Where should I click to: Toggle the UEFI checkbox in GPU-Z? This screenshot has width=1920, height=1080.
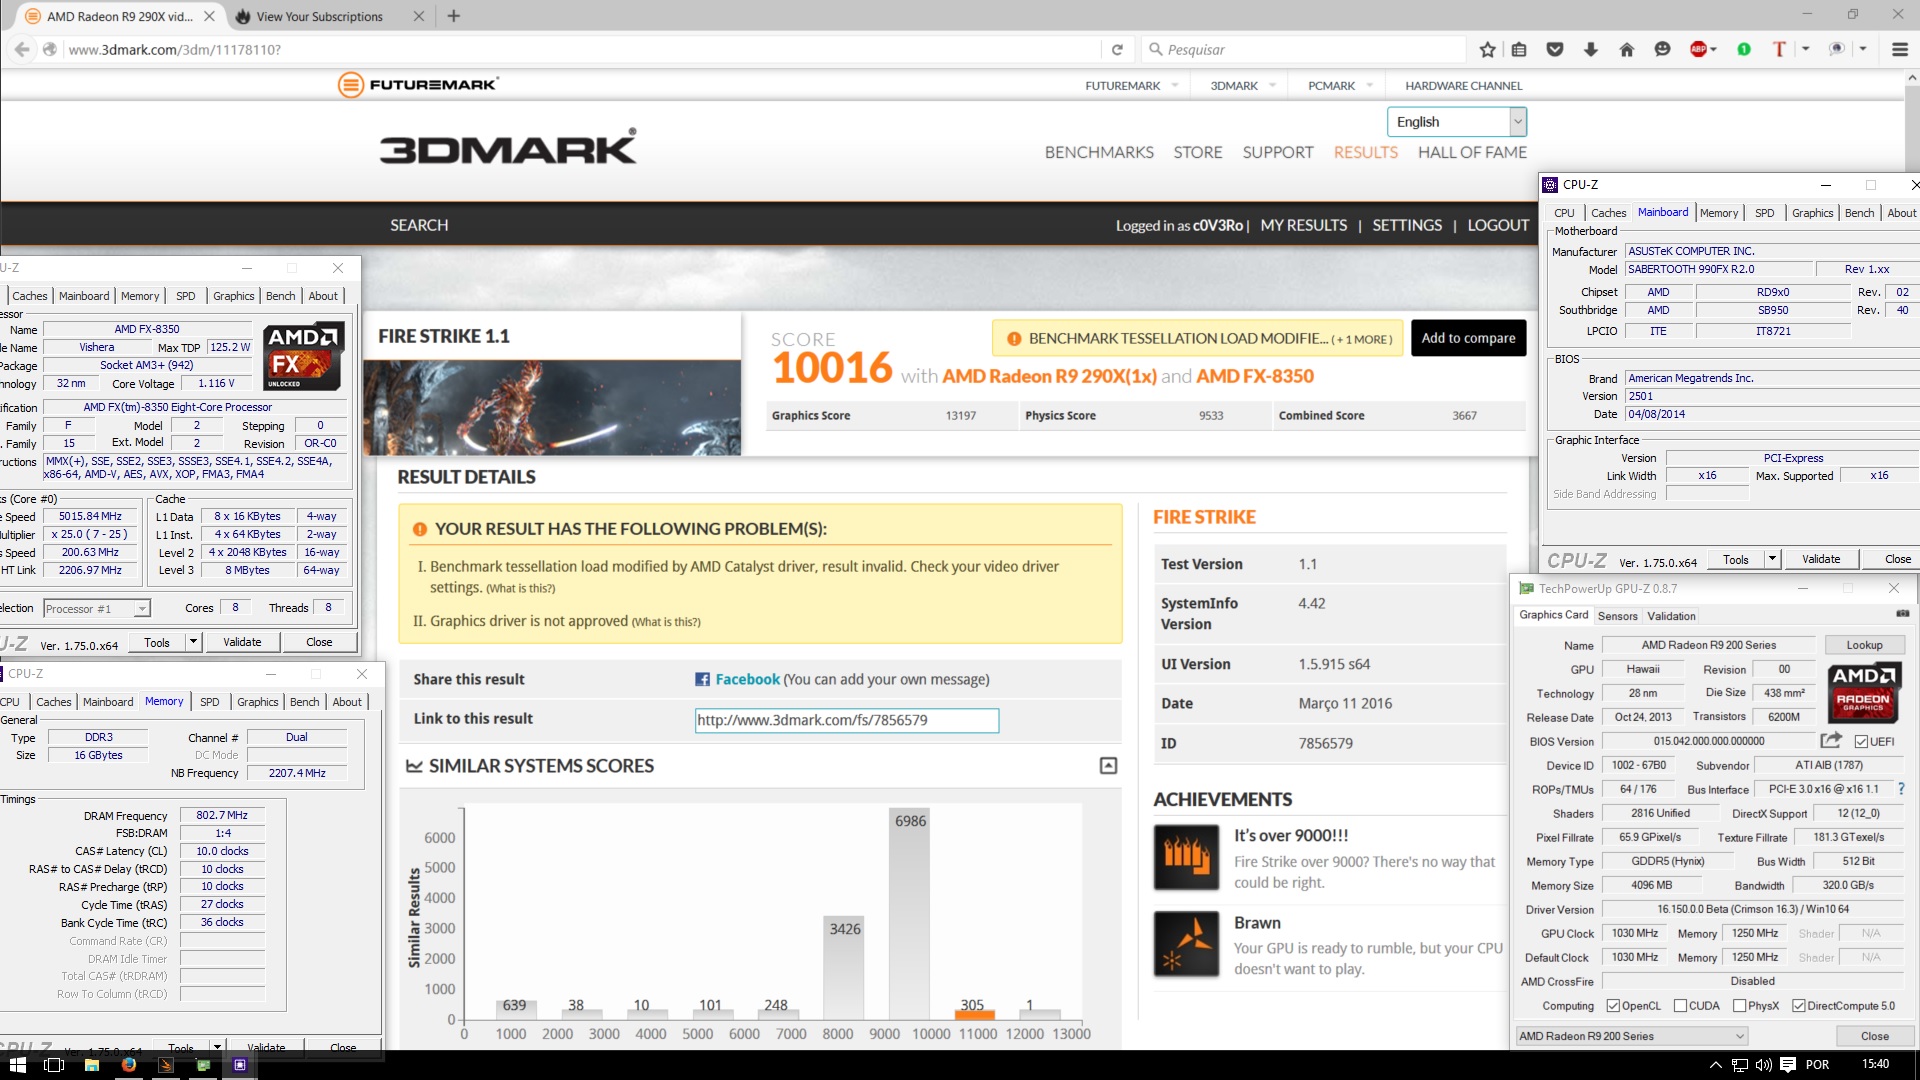coord(1861,741)
